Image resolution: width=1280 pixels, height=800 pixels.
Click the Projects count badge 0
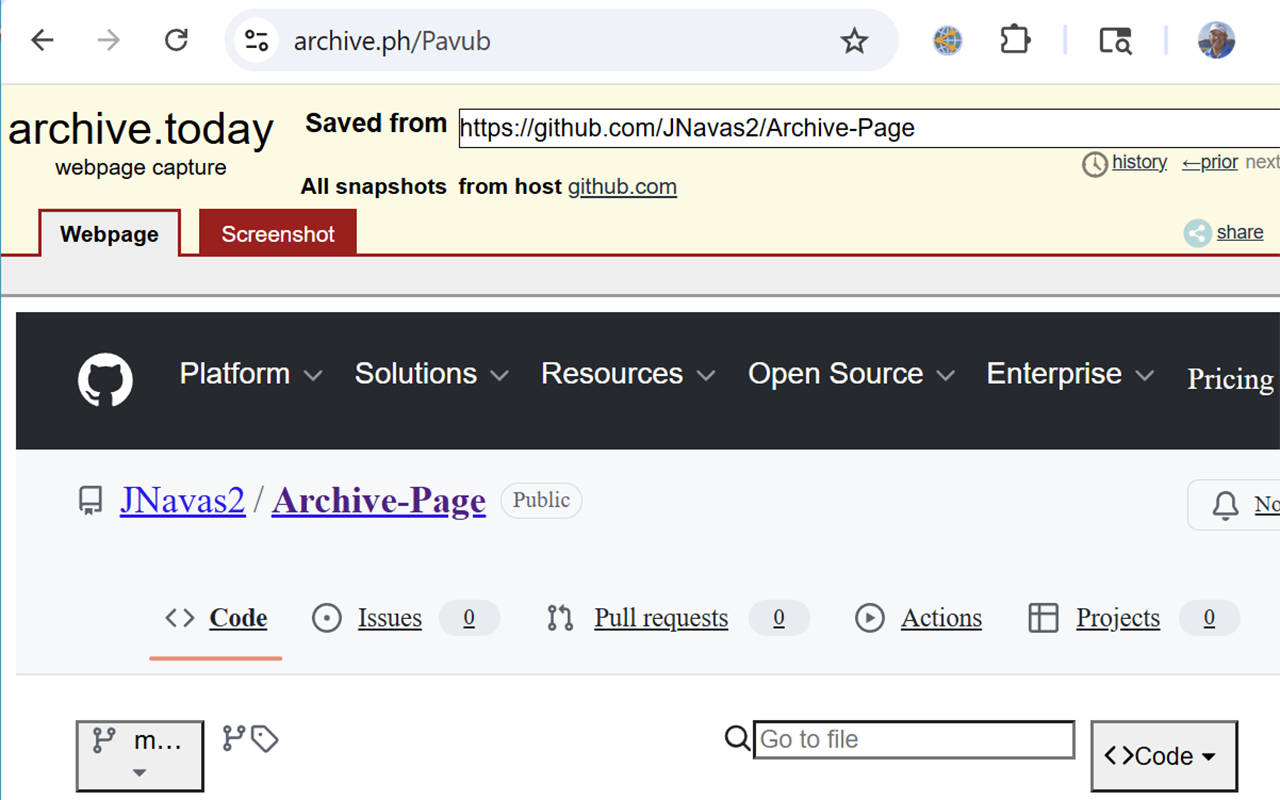tap(1209, 618)
